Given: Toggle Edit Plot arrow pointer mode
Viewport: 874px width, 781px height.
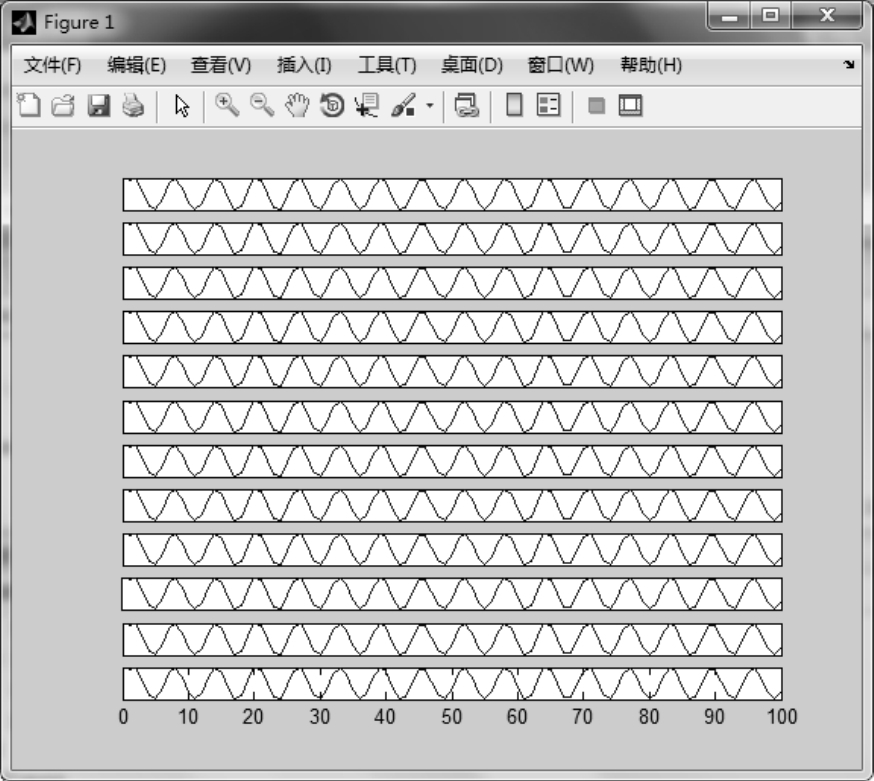Looking at the screenshot, I should pos(181,106).
